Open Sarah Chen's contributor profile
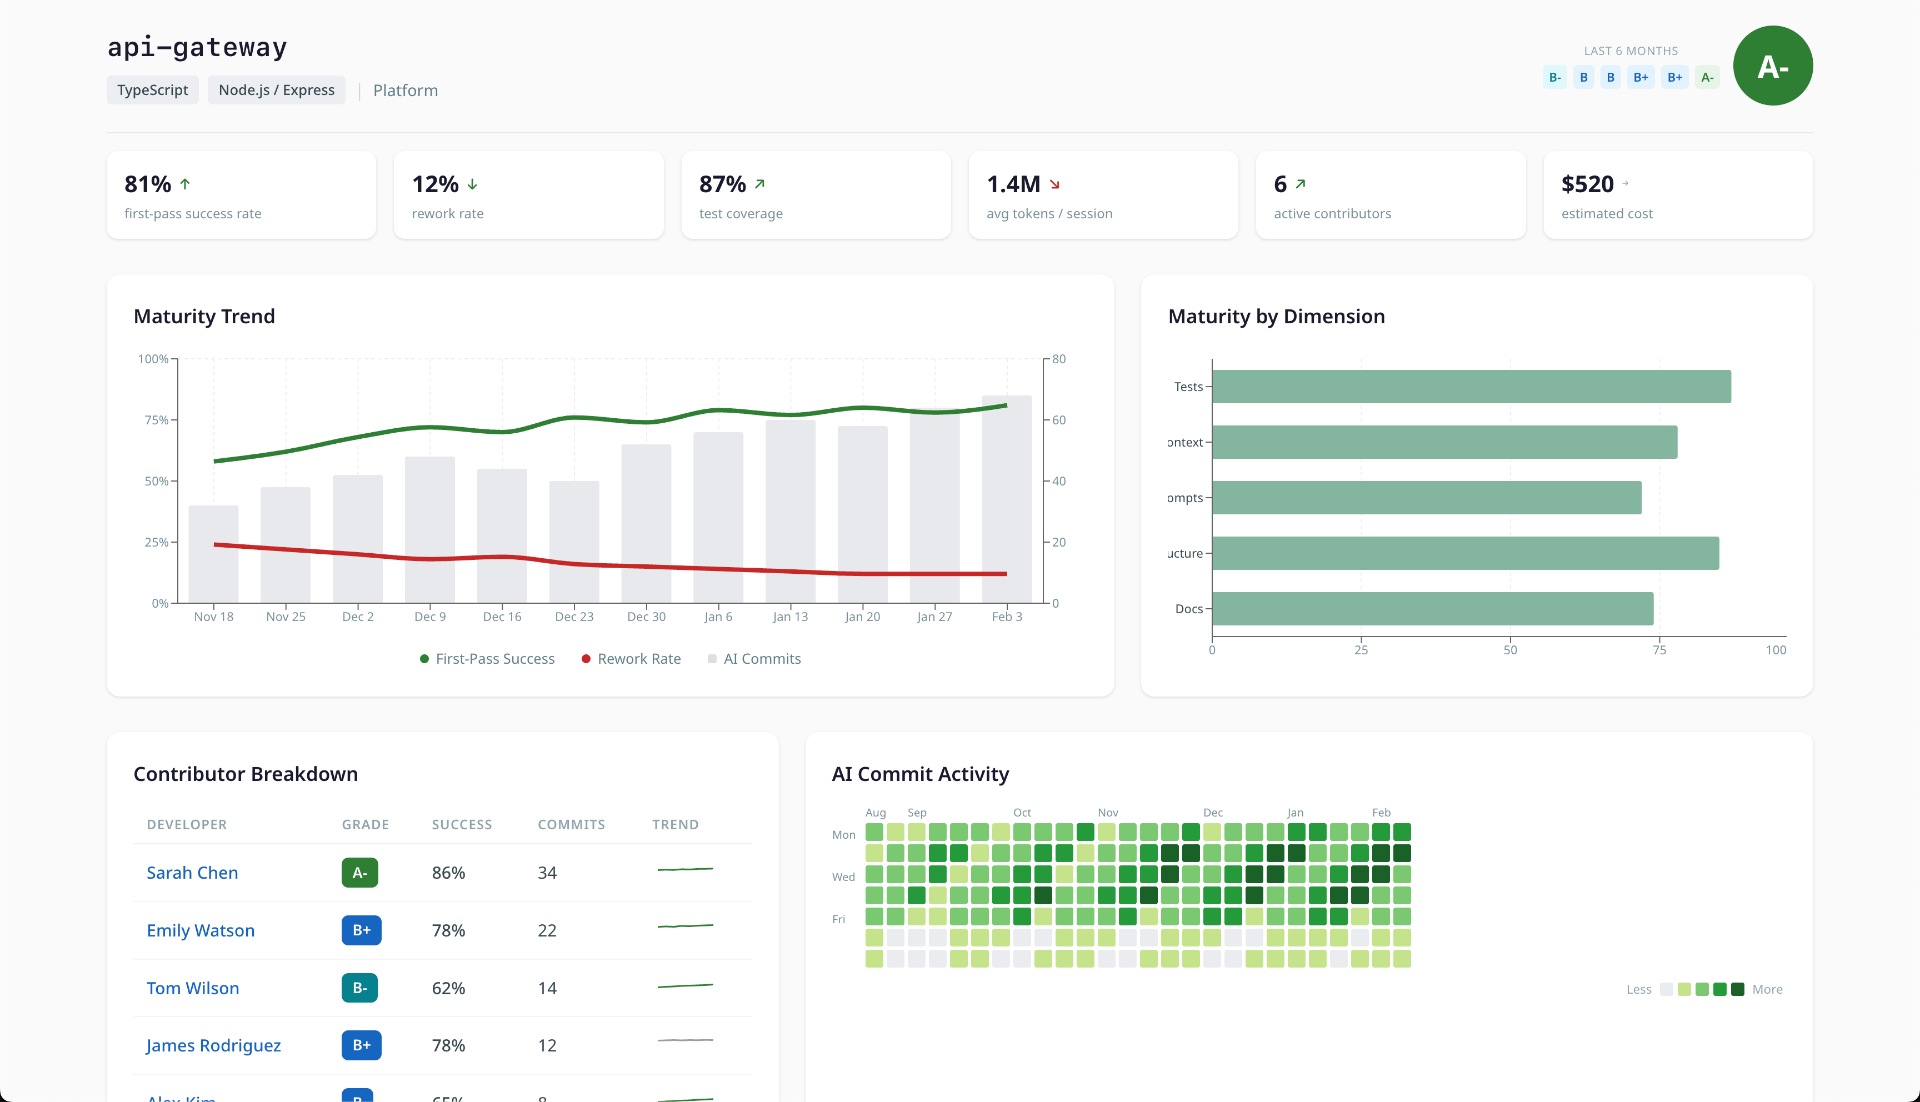The image size is (1920, 1102). click(x=192, y=872)
